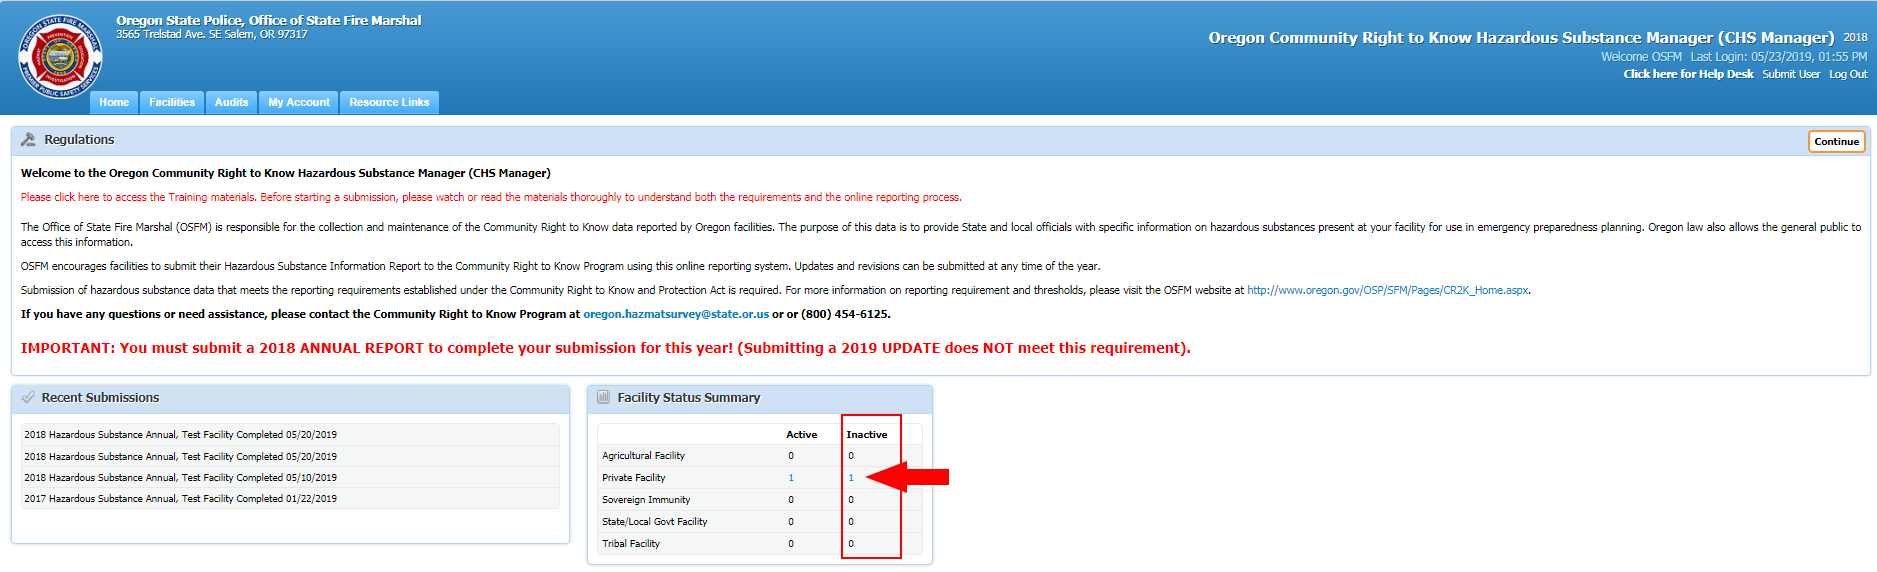
Task: Switch to the Audits tab
Action: point(231,102)
